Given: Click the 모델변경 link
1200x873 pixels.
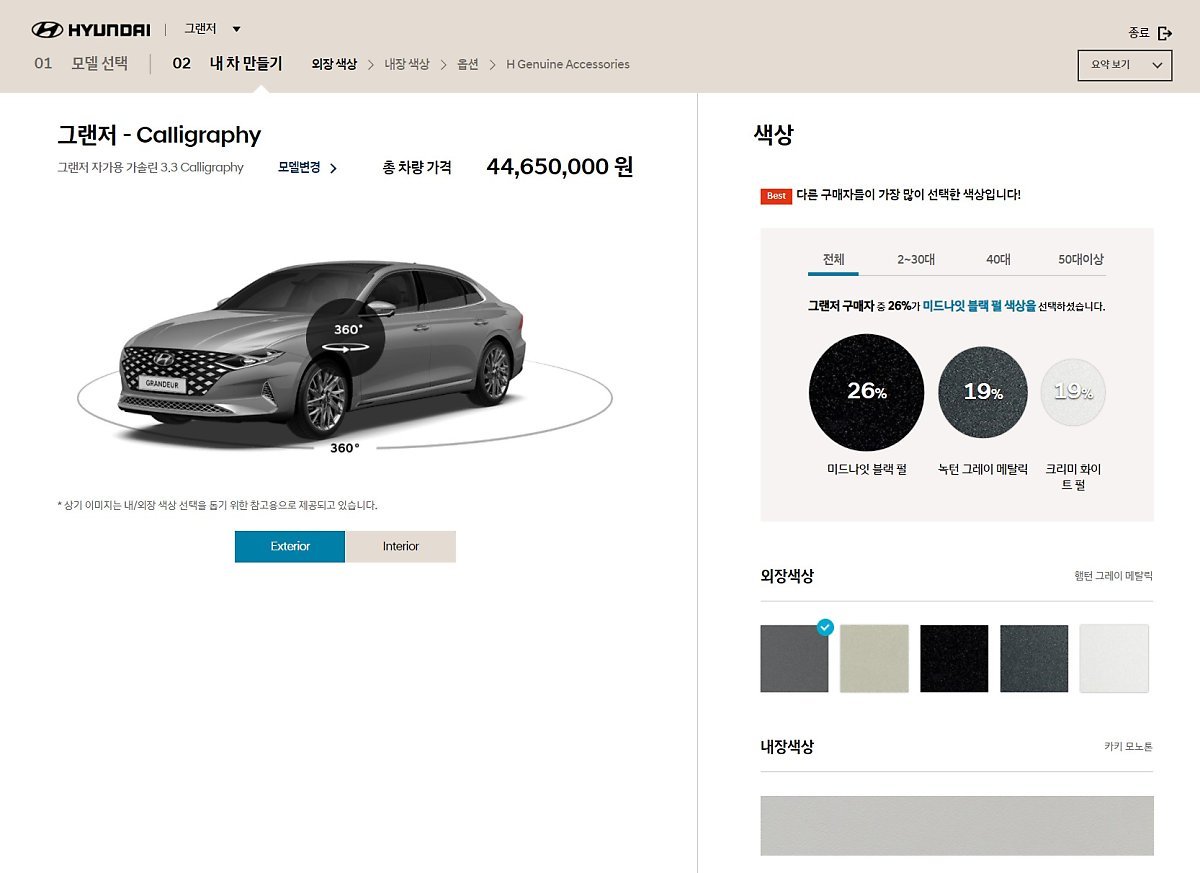Looking at the screenshot, I should click(299, 167).
